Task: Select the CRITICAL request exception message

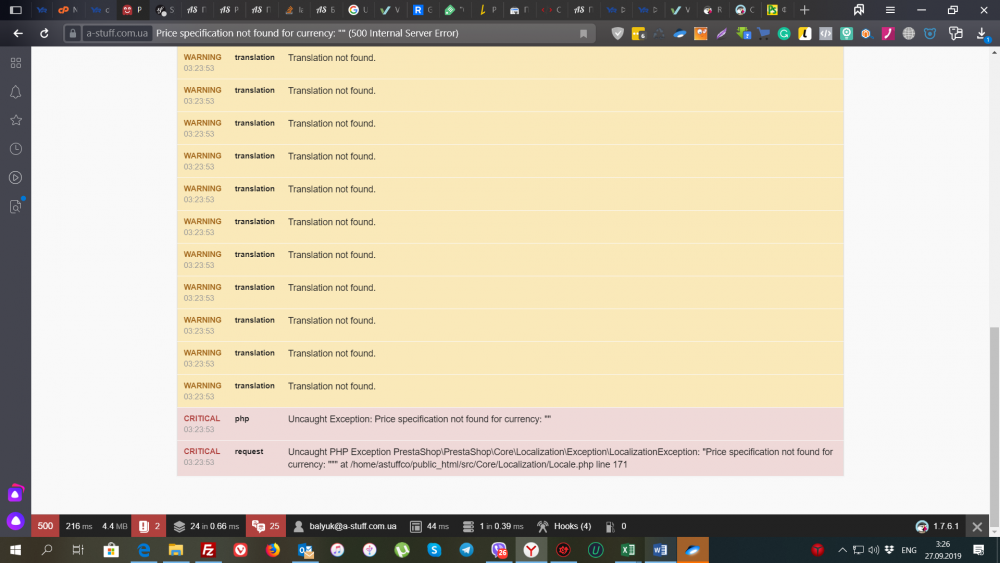Action: pyautogui.click(x=560, y=458)
